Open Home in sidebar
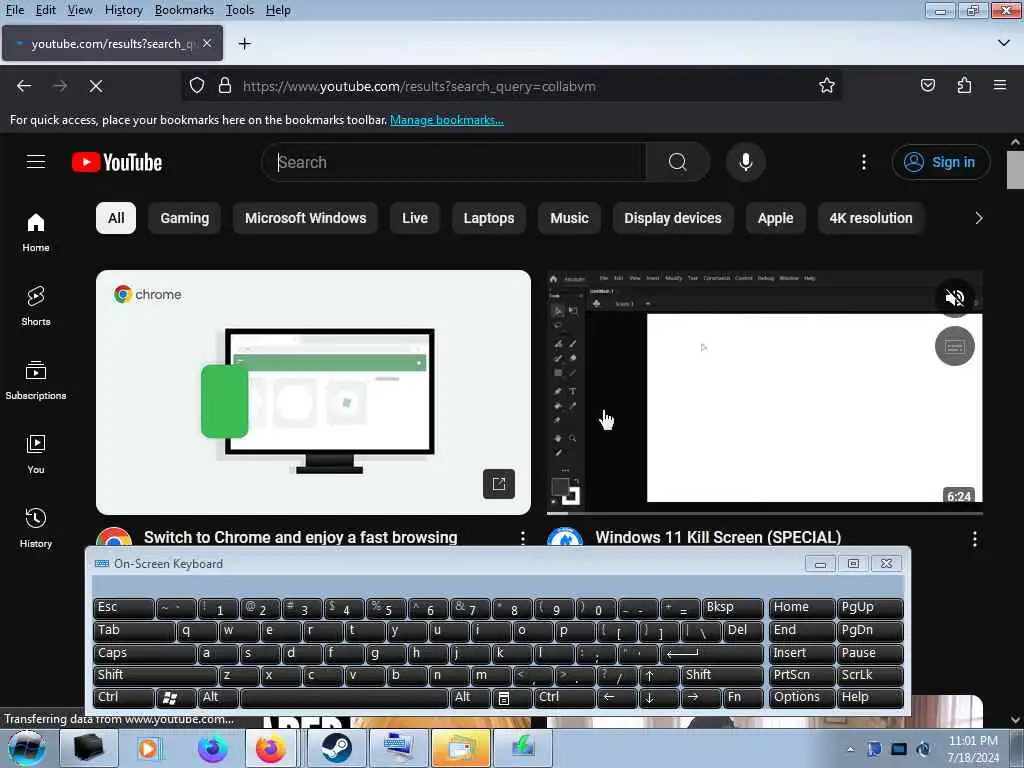 coord(36,232)
